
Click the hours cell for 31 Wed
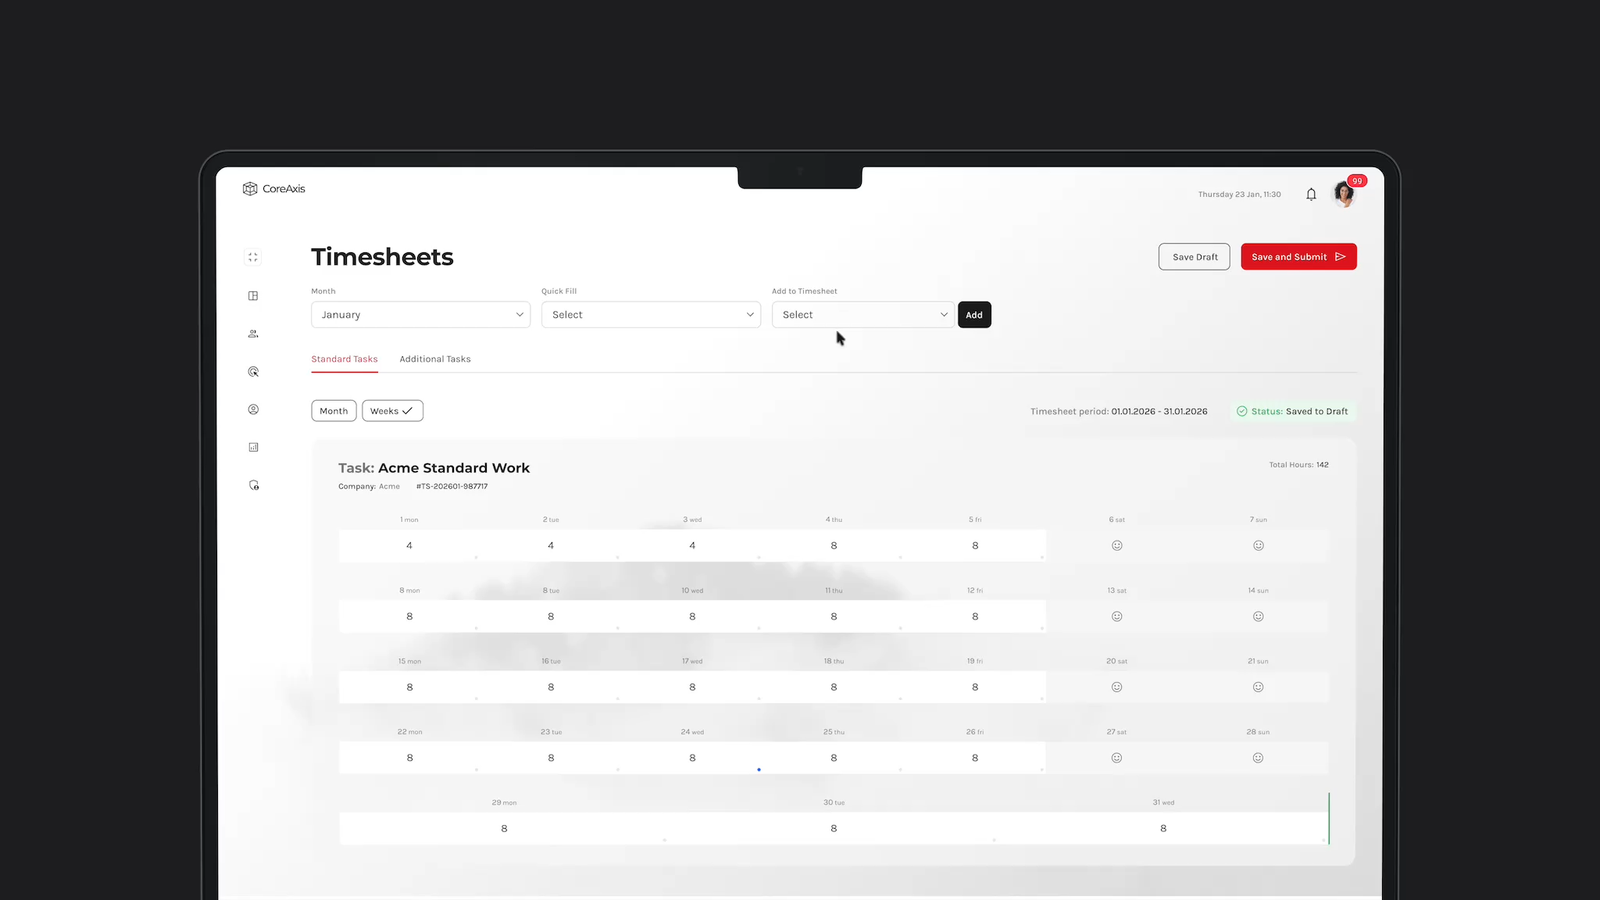(1163, 827)
